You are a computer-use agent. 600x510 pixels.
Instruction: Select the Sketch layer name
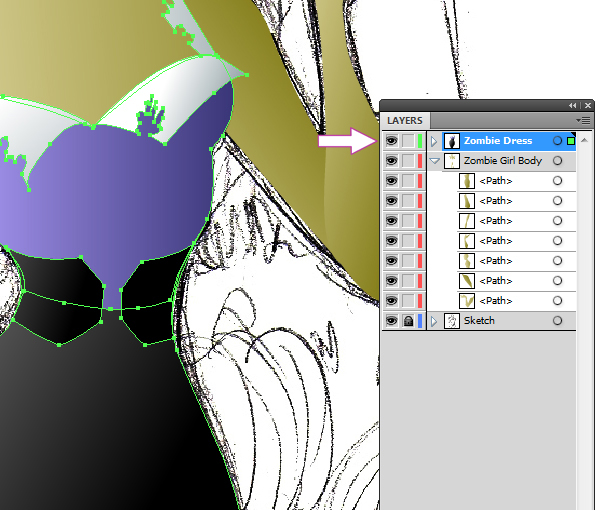pyautogui.click(x=479, y=321)
